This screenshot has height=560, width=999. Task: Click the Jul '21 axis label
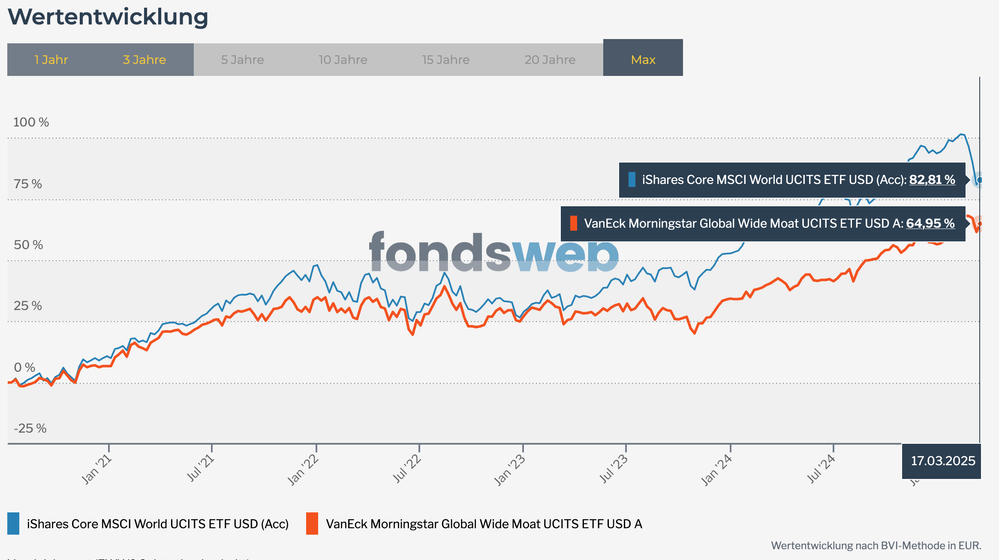(201, 468)
